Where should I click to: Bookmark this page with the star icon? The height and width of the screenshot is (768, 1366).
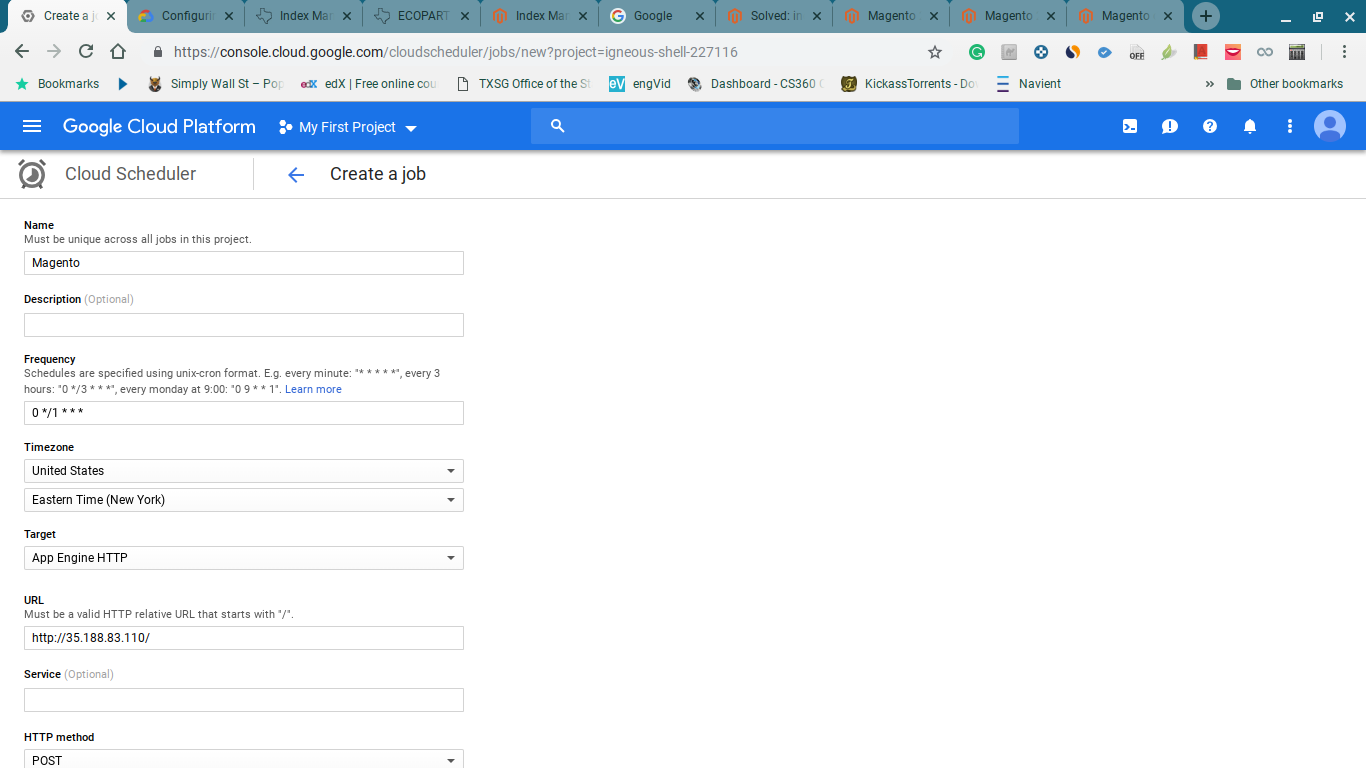[935, 51]
